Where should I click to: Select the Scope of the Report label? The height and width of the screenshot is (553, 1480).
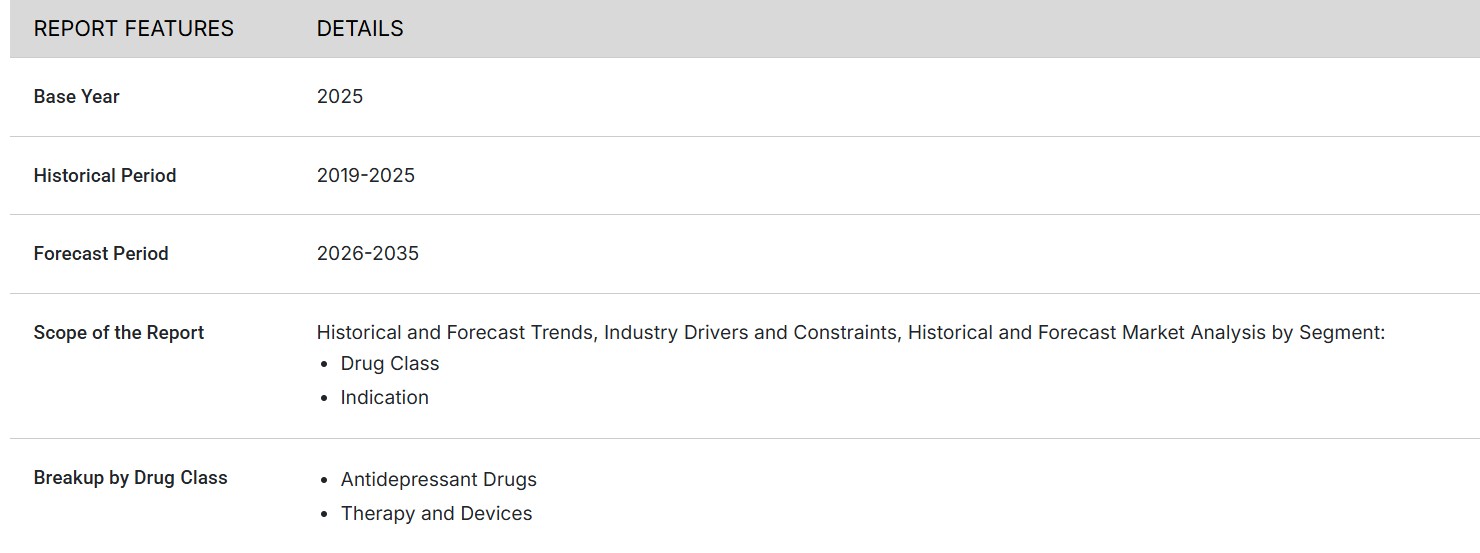pos(118,333)
